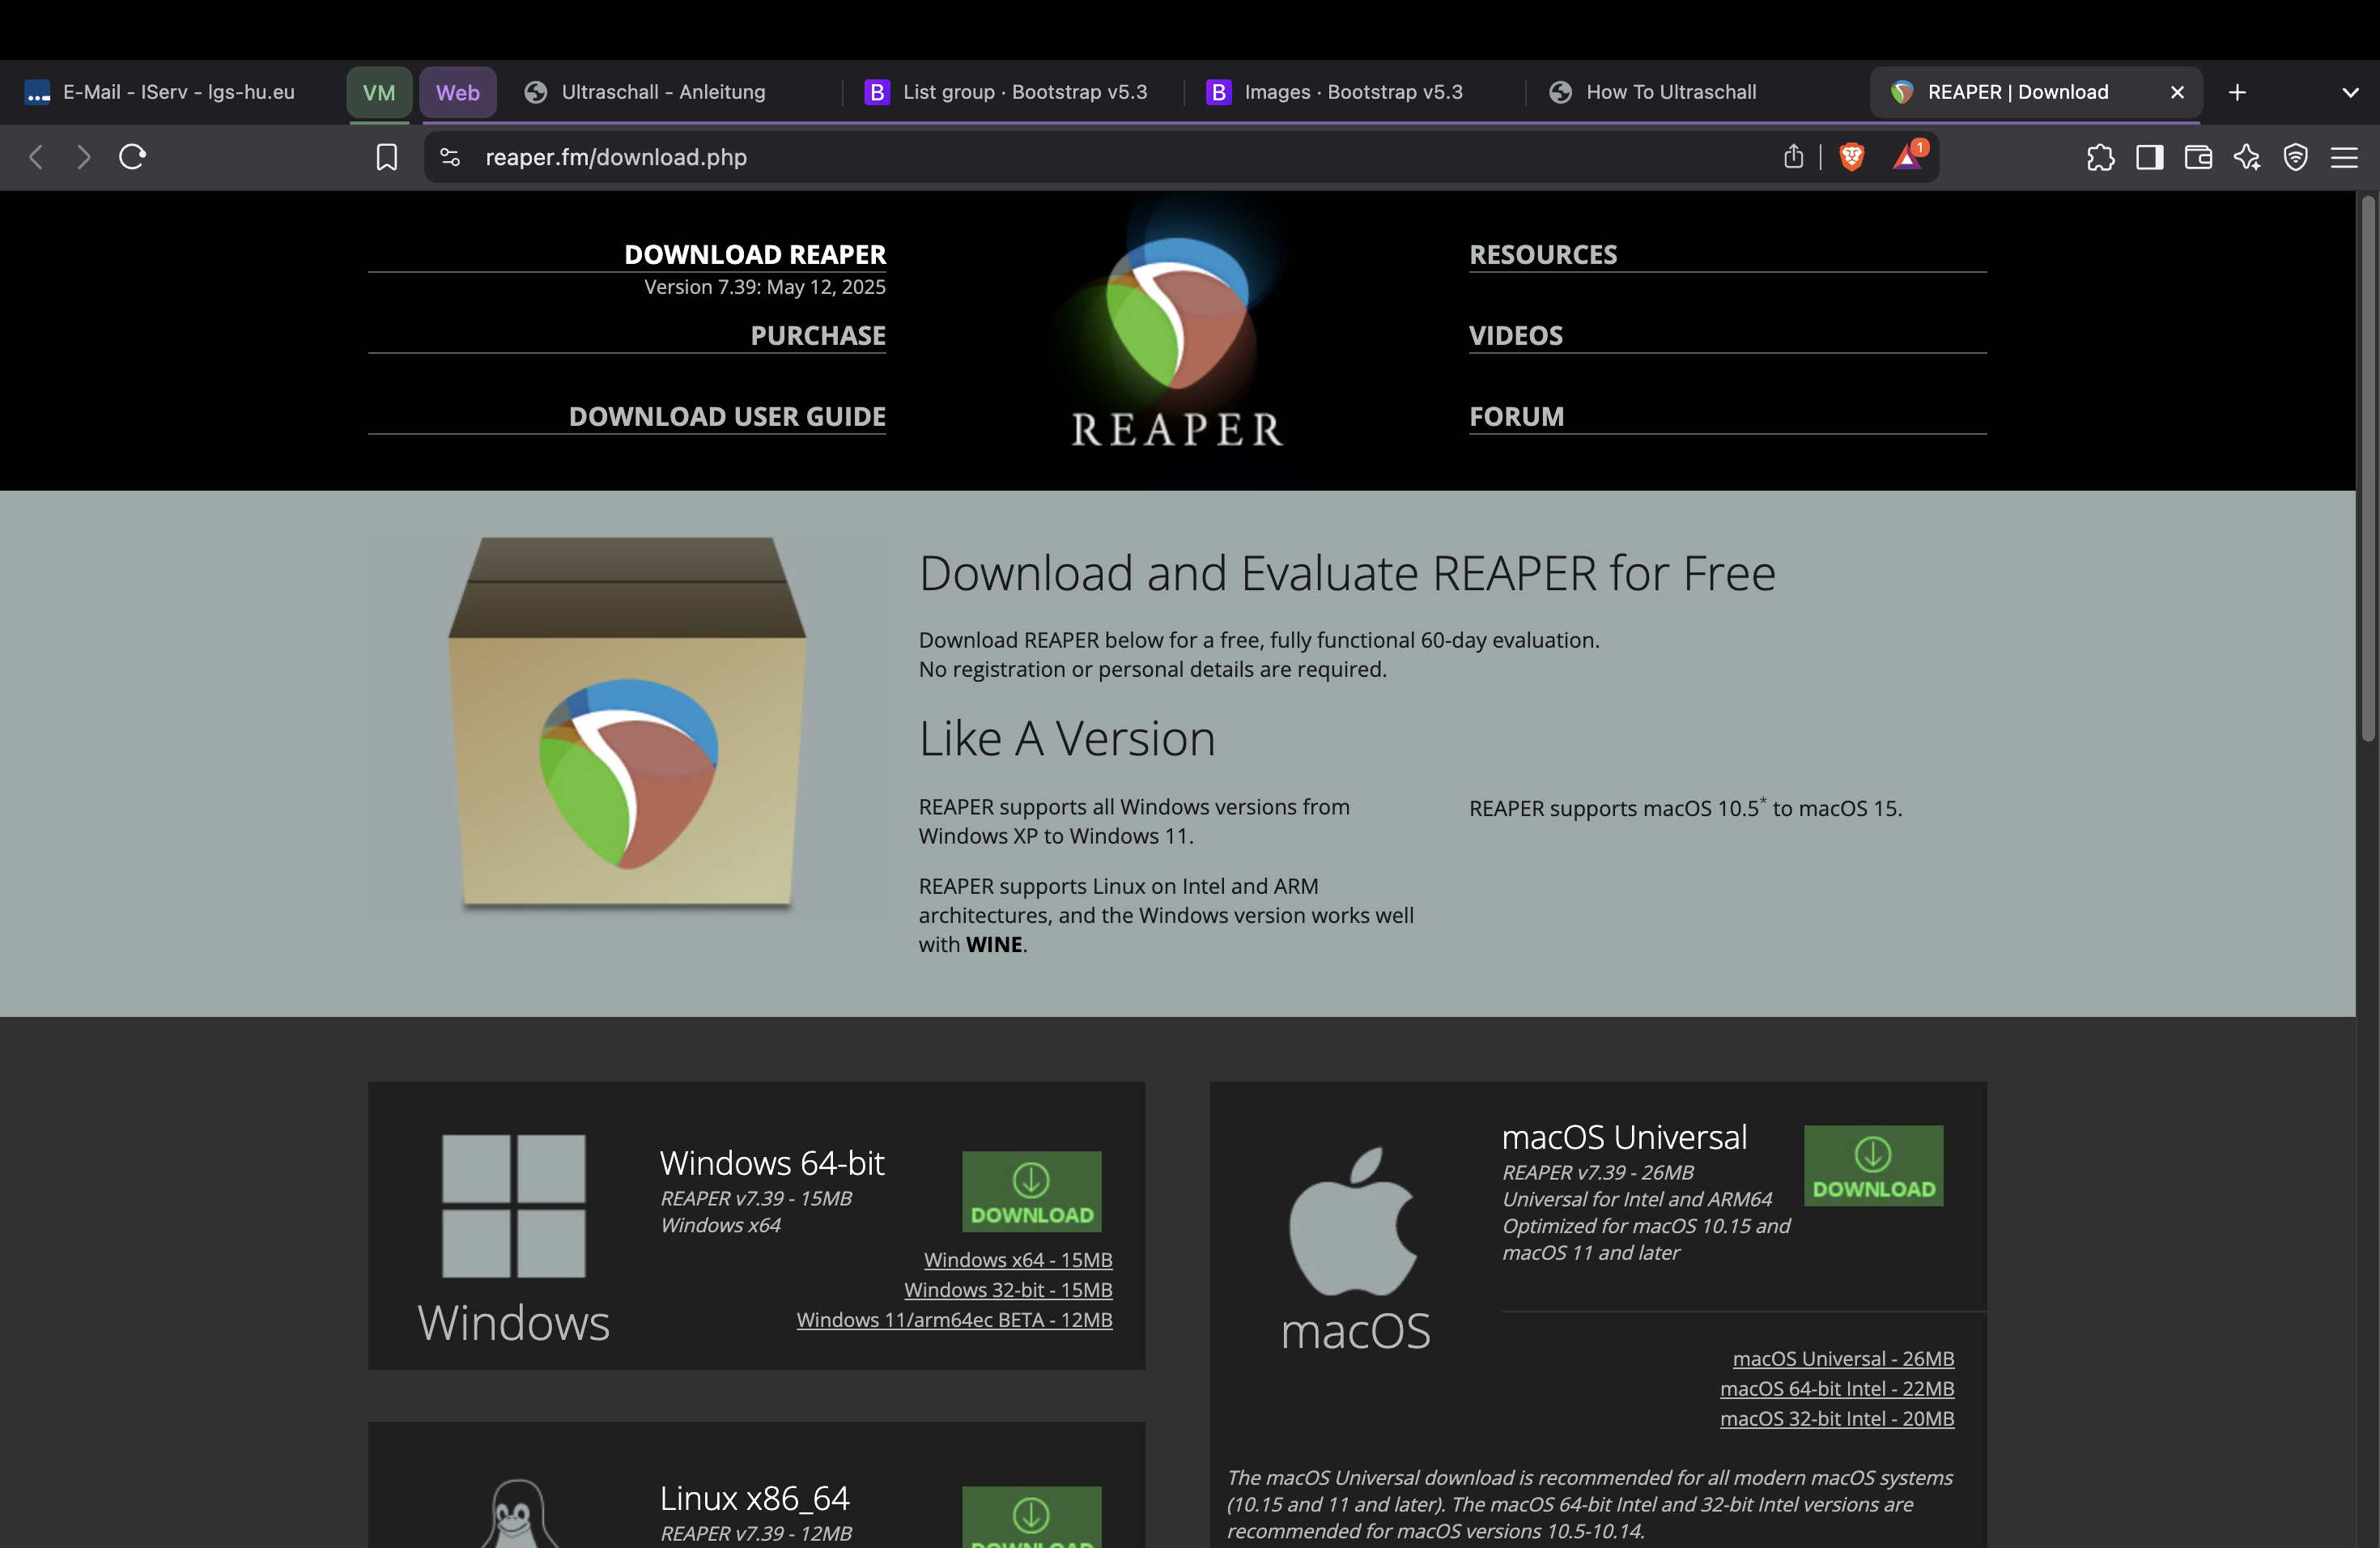
Task: Open the FORUM nav link
Action: point(1517,416)
